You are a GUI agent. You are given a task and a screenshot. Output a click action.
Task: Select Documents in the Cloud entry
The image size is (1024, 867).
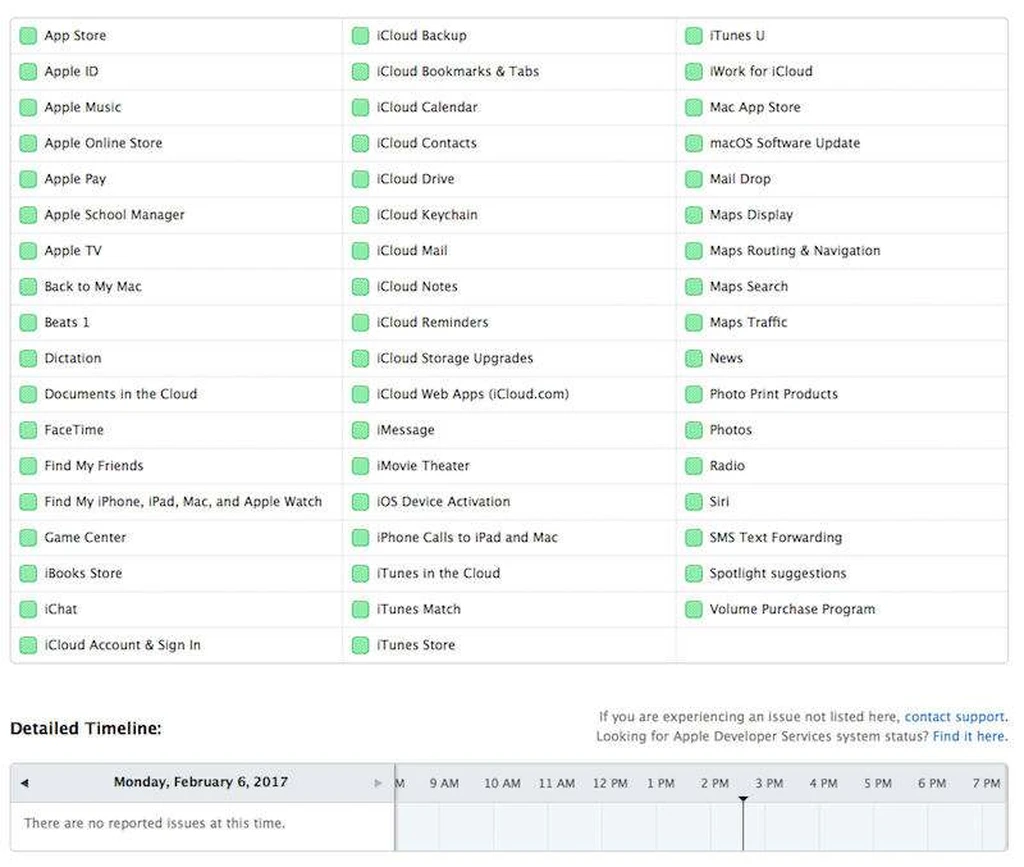pos(121,394)
